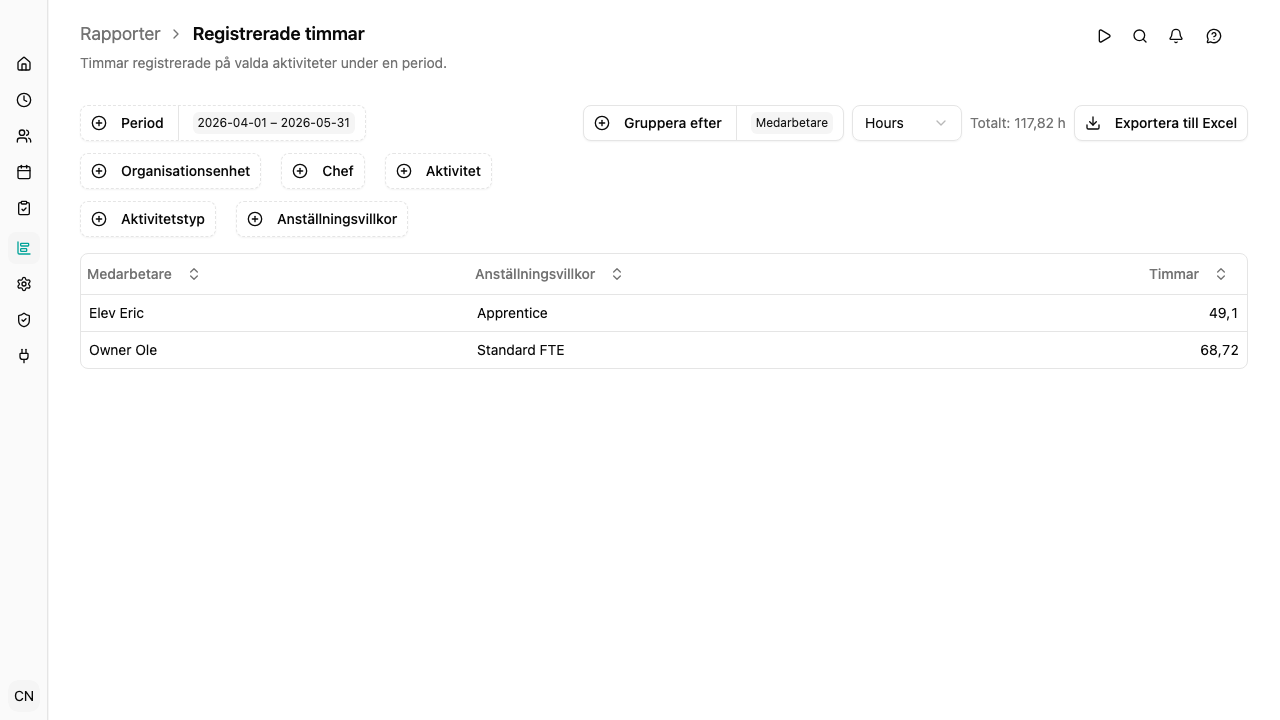Open the CN user avatar
This screenshot has width=1280, height=720.
(24, 696)
